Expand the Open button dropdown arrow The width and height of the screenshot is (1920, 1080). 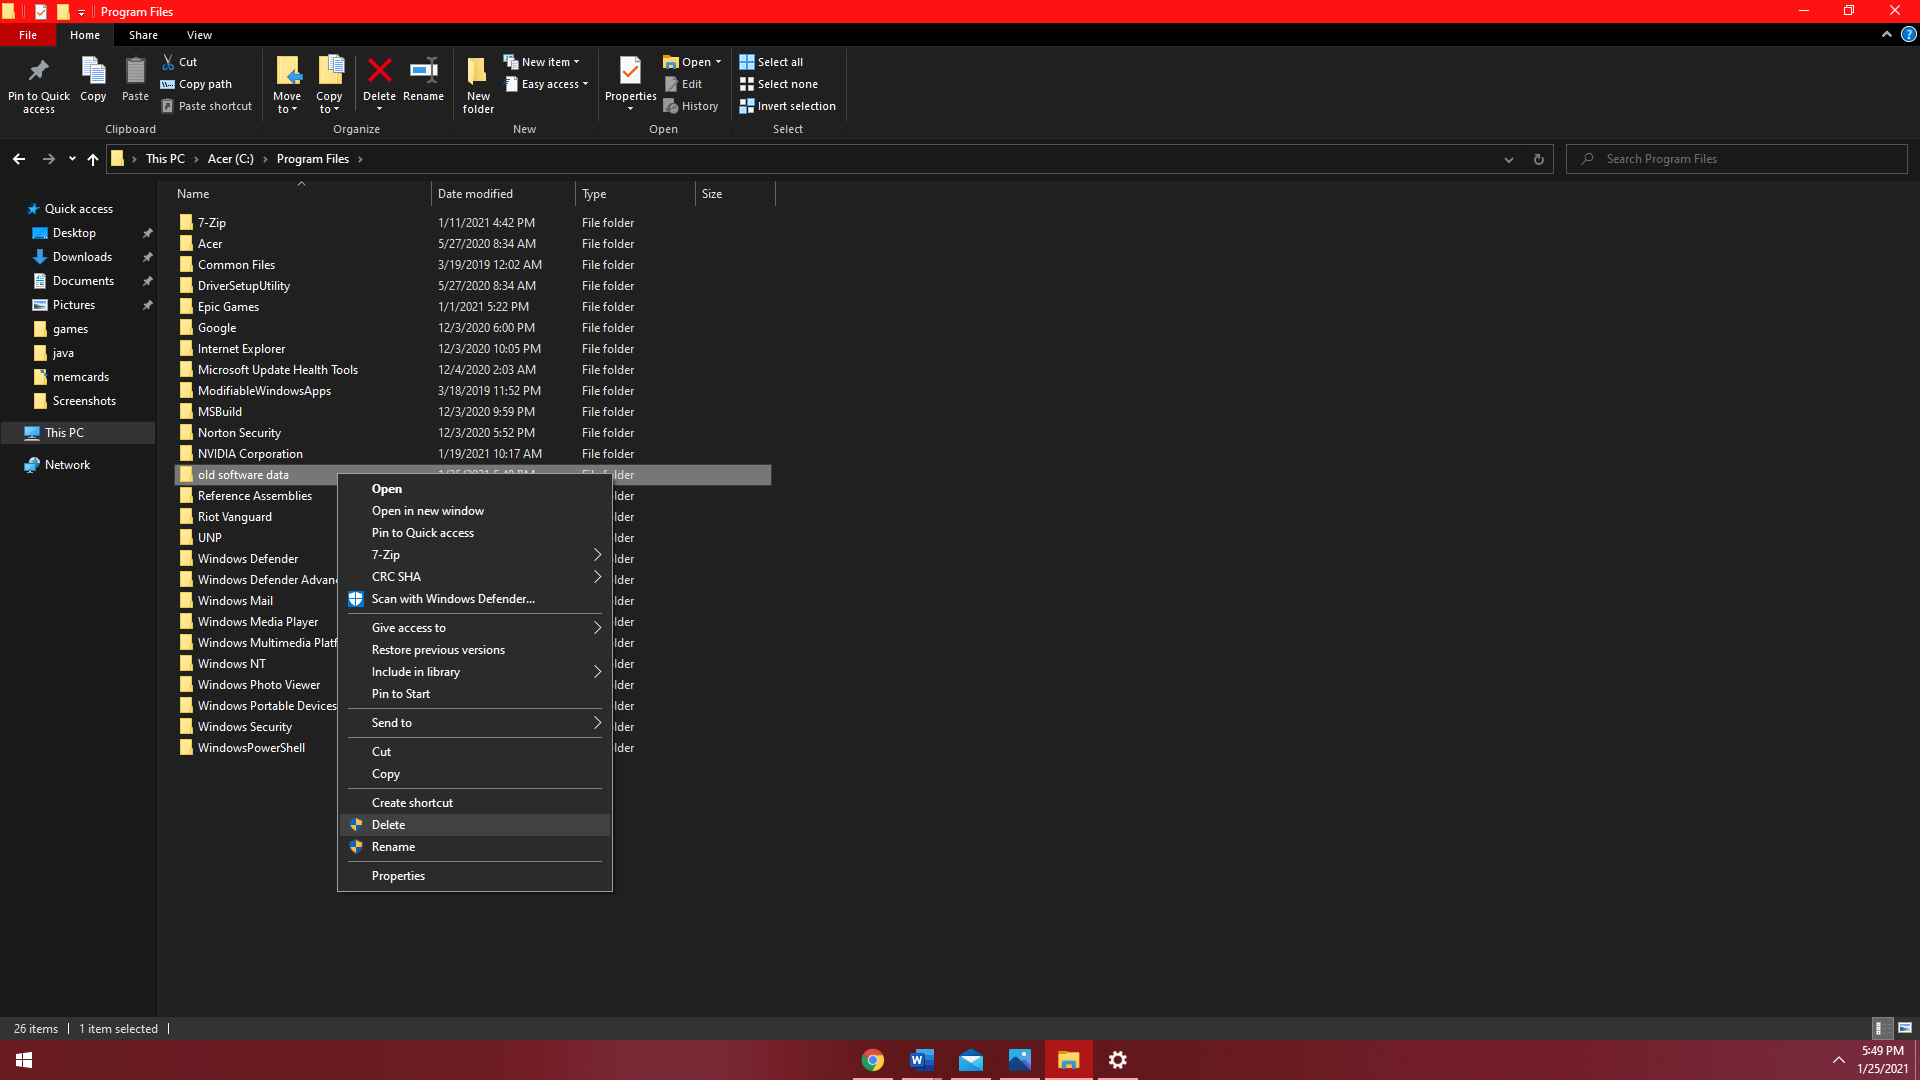tap(718, 62)
